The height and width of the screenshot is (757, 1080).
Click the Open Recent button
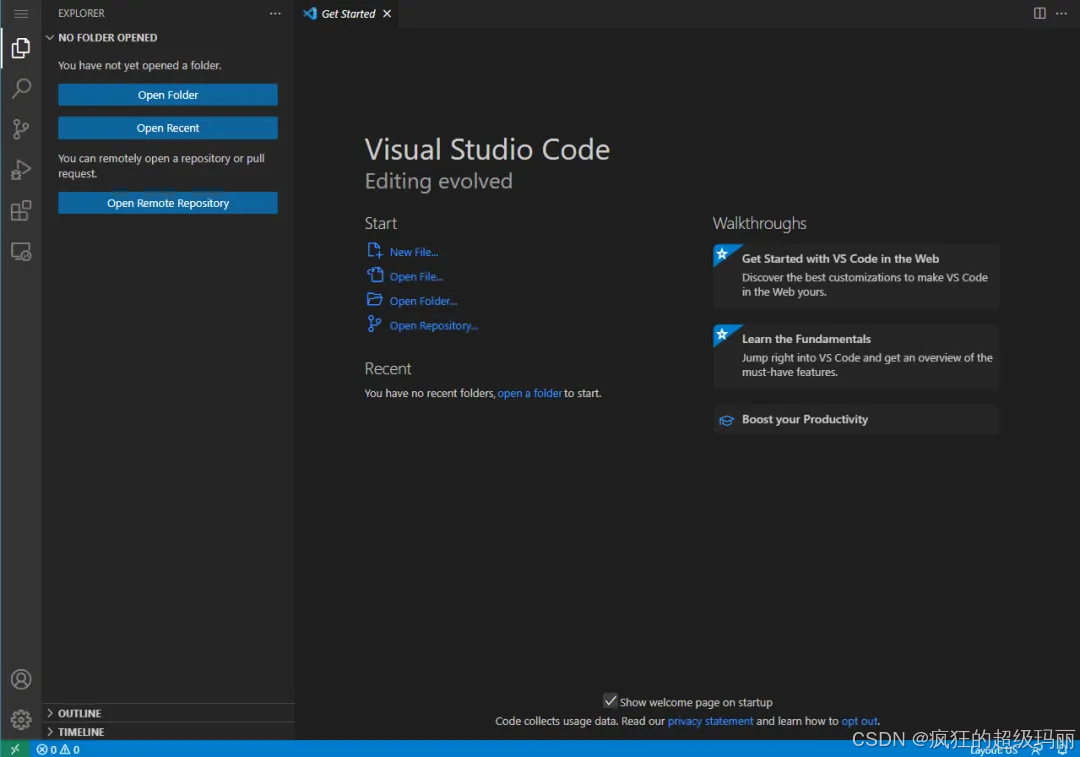coord(167,128)
